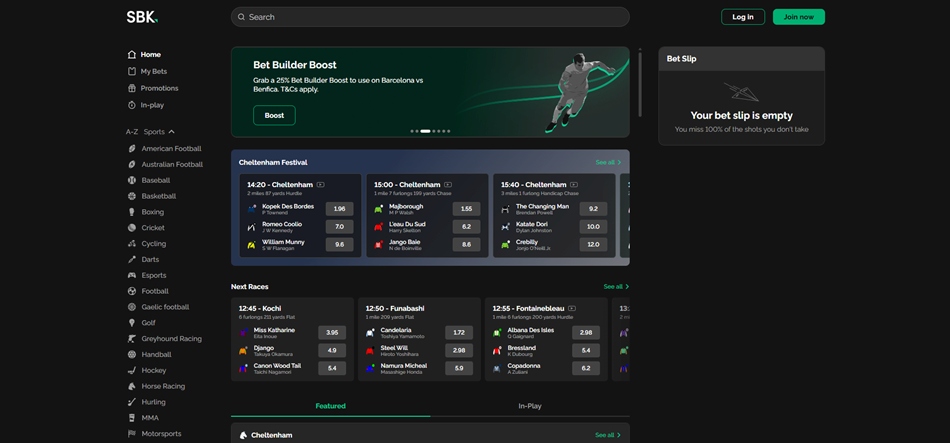Image resolution: width=950 pixels, height=443 pixels.
Task: Click the Gaelic football icon
Action: pos(131,307)
